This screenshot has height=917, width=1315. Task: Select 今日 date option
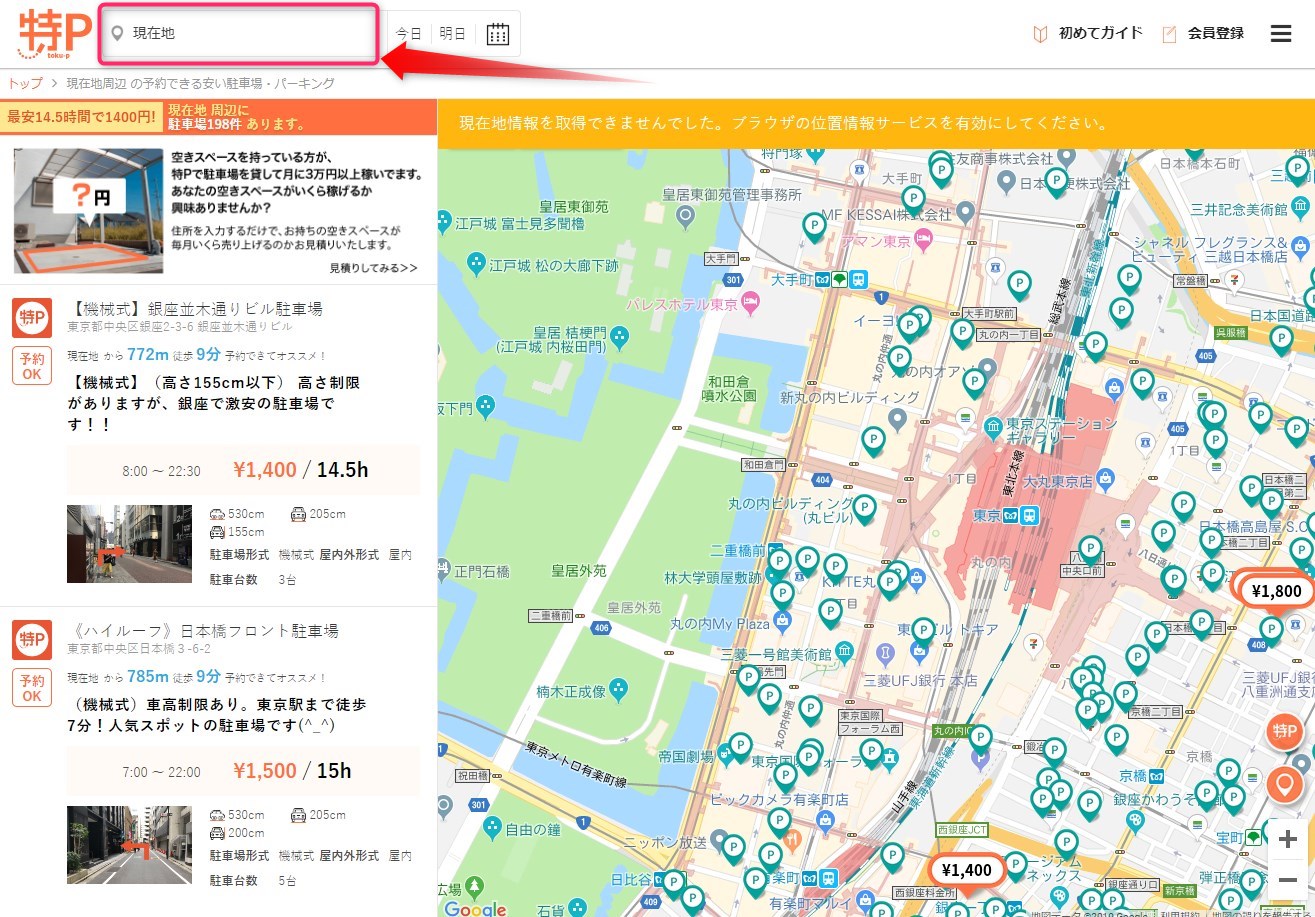point(408,34)
